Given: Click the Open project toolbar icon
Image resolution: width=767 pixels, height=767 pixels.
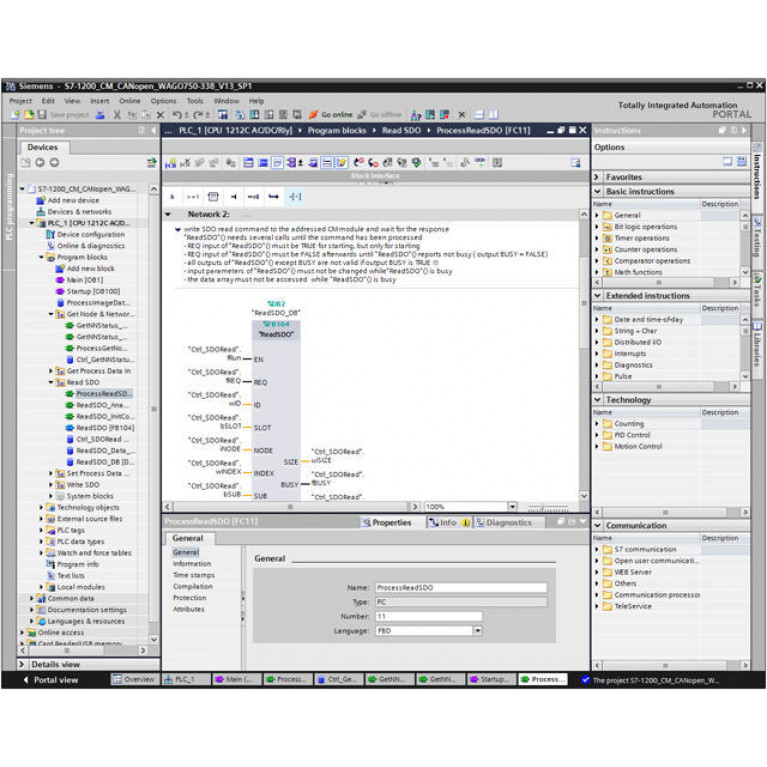Looking at the screenshot, I should tap(29, 115).
